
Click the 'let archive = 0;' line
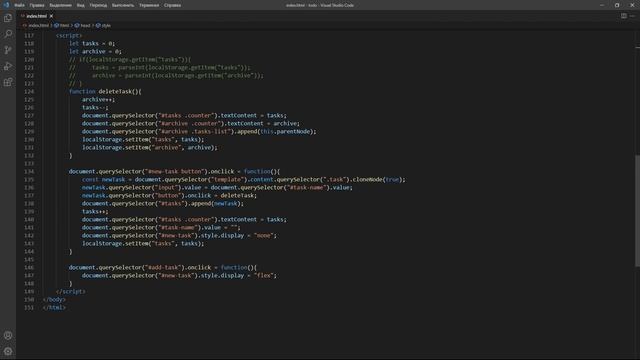(x=95, y=52)
